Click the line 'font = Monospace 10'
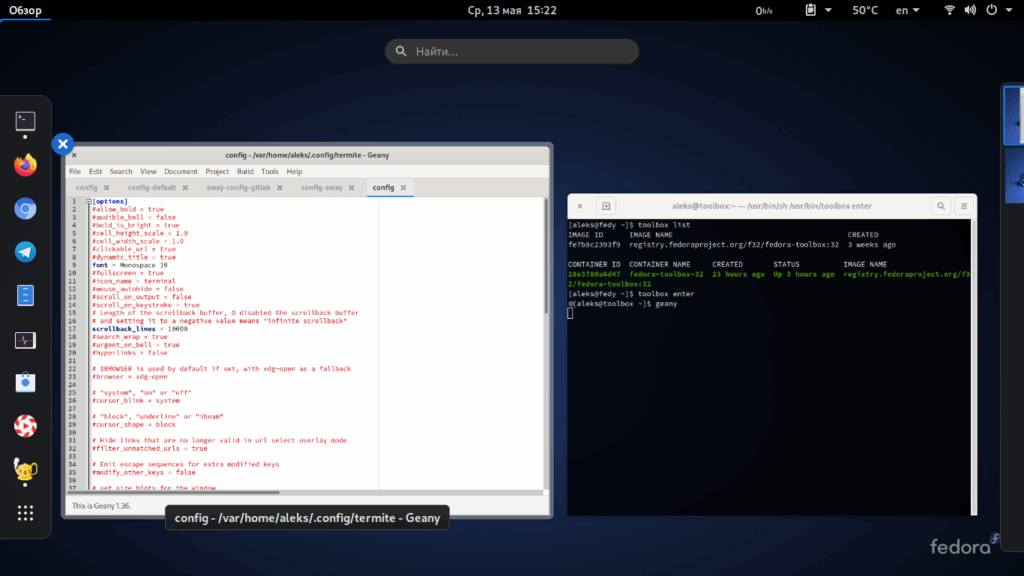1024x576 pixels. point(130,265)
